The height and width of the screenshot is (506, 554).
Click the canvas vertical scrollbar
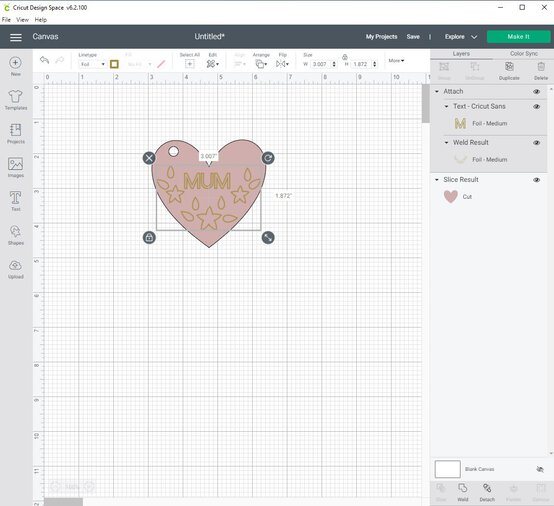click(x=426, y=104)
